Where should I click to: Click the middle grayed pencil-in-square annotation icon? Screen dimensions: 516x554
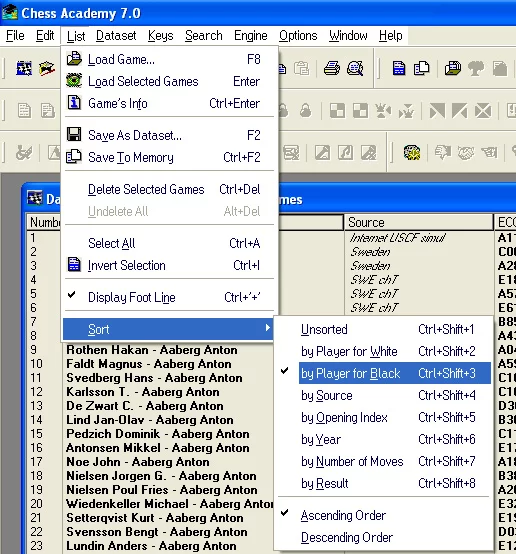point(345,153)
